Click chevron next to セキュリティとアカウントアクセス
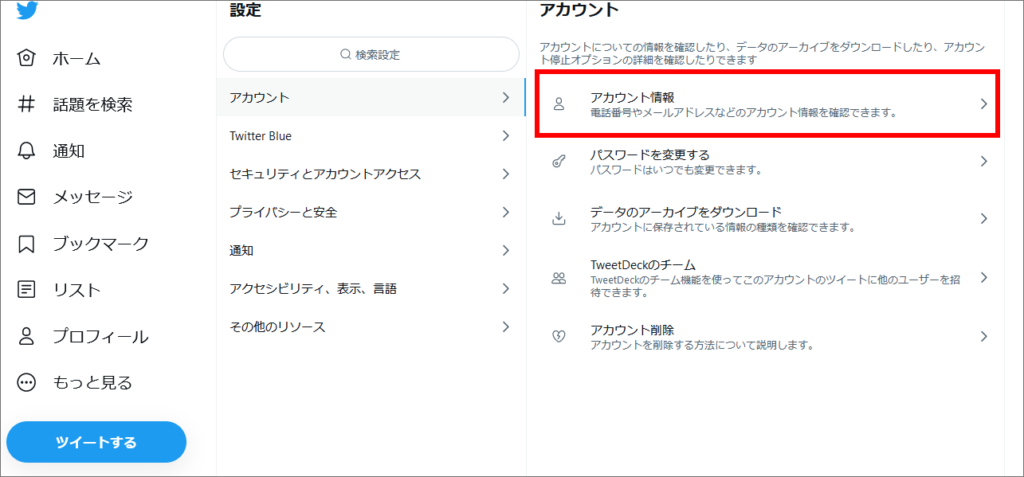The width and height of the screenshot is (1024, 477). click(505, 174)
